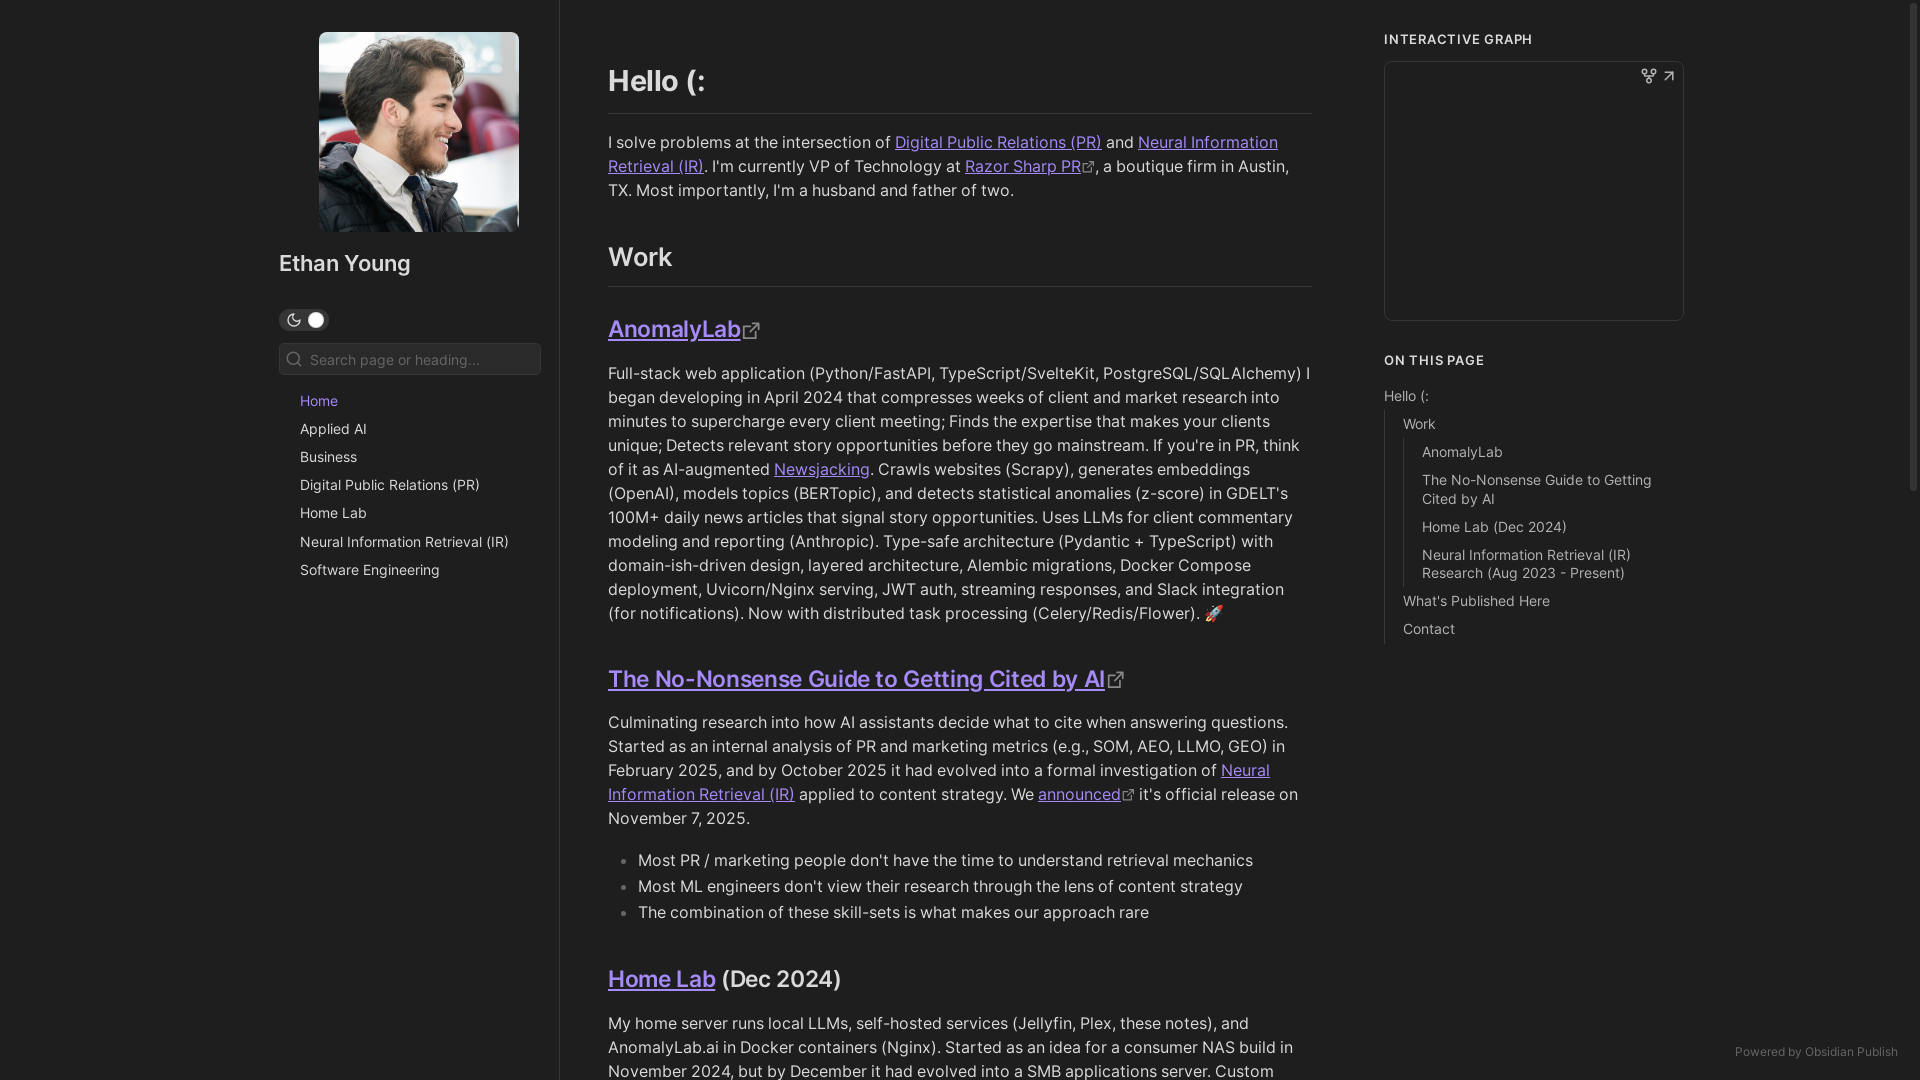Jump to Neural Information Retrieval Research outline entry
The image size is (1920, 1080).
click(x=1526, y=564)
